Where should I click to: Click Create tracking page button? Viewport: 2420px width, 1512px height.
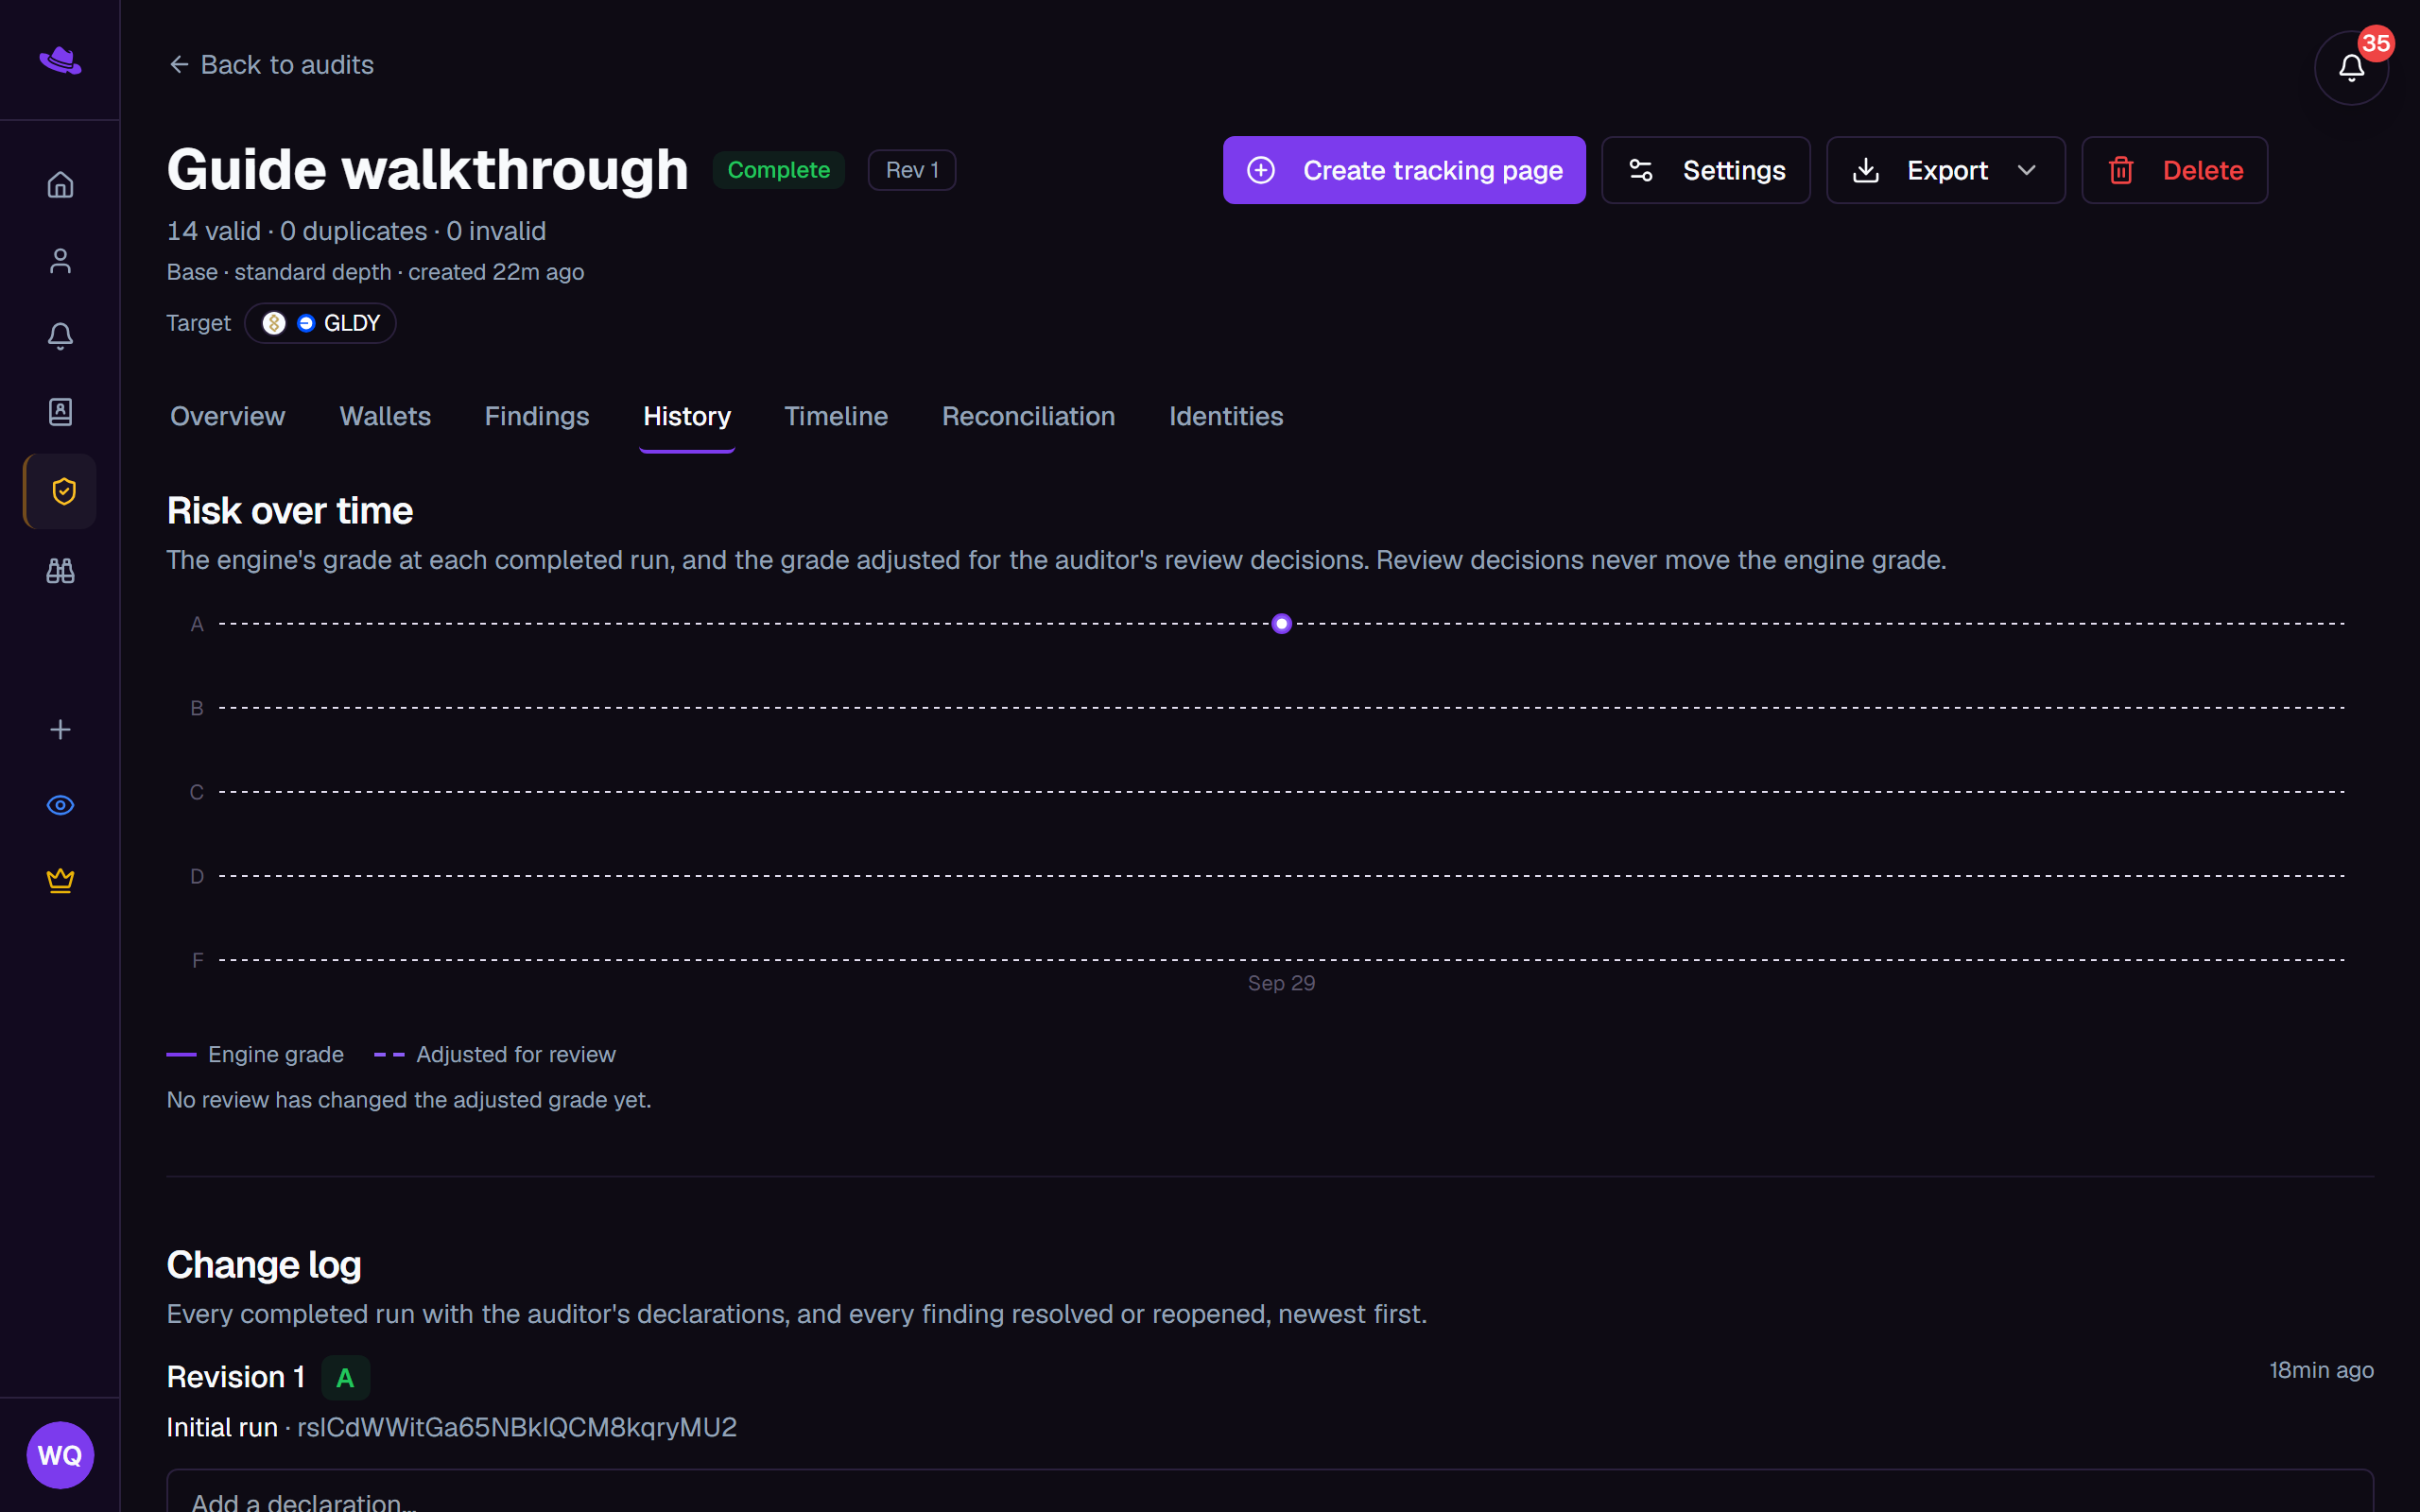(x=1404, y=170)
